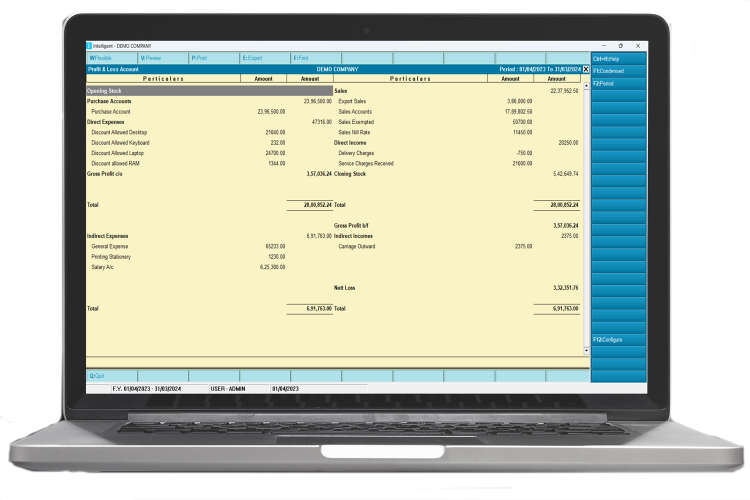Select the Sales Nill Rate ledger row
Image resolution: width=750 pixels, height=500 pixels.
pos(457,133)
